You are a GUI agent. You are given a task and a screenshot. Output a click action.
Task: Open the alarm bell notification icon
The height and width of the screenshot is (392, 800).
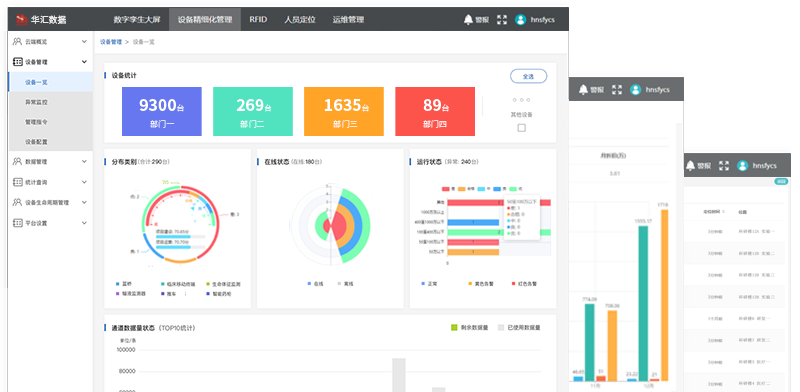click(x=468, y=19)
